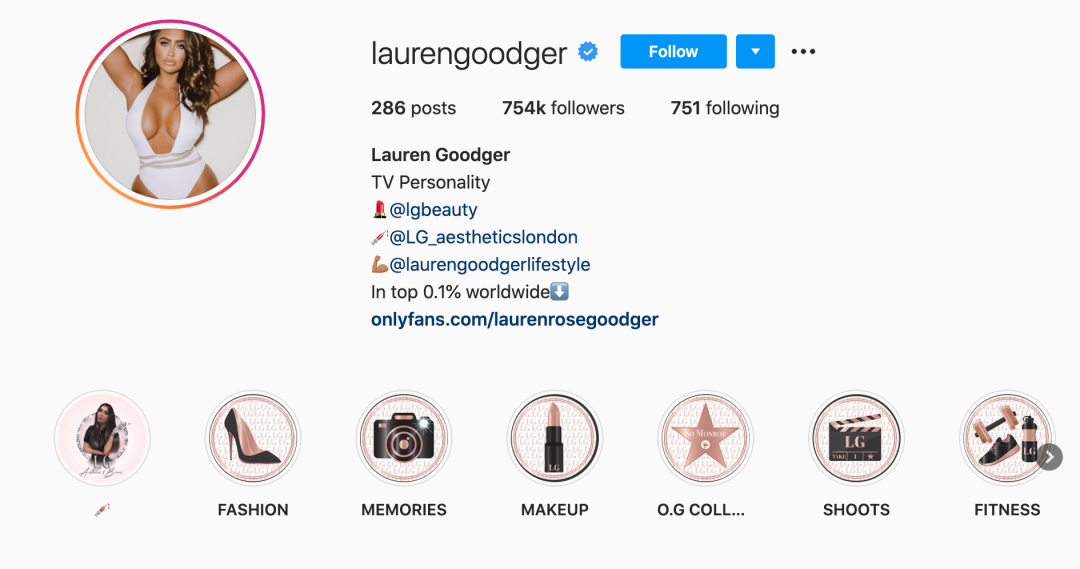1080x569 pixels.
Task: Click the blue verified badge next to username
Action: [588, 52]
